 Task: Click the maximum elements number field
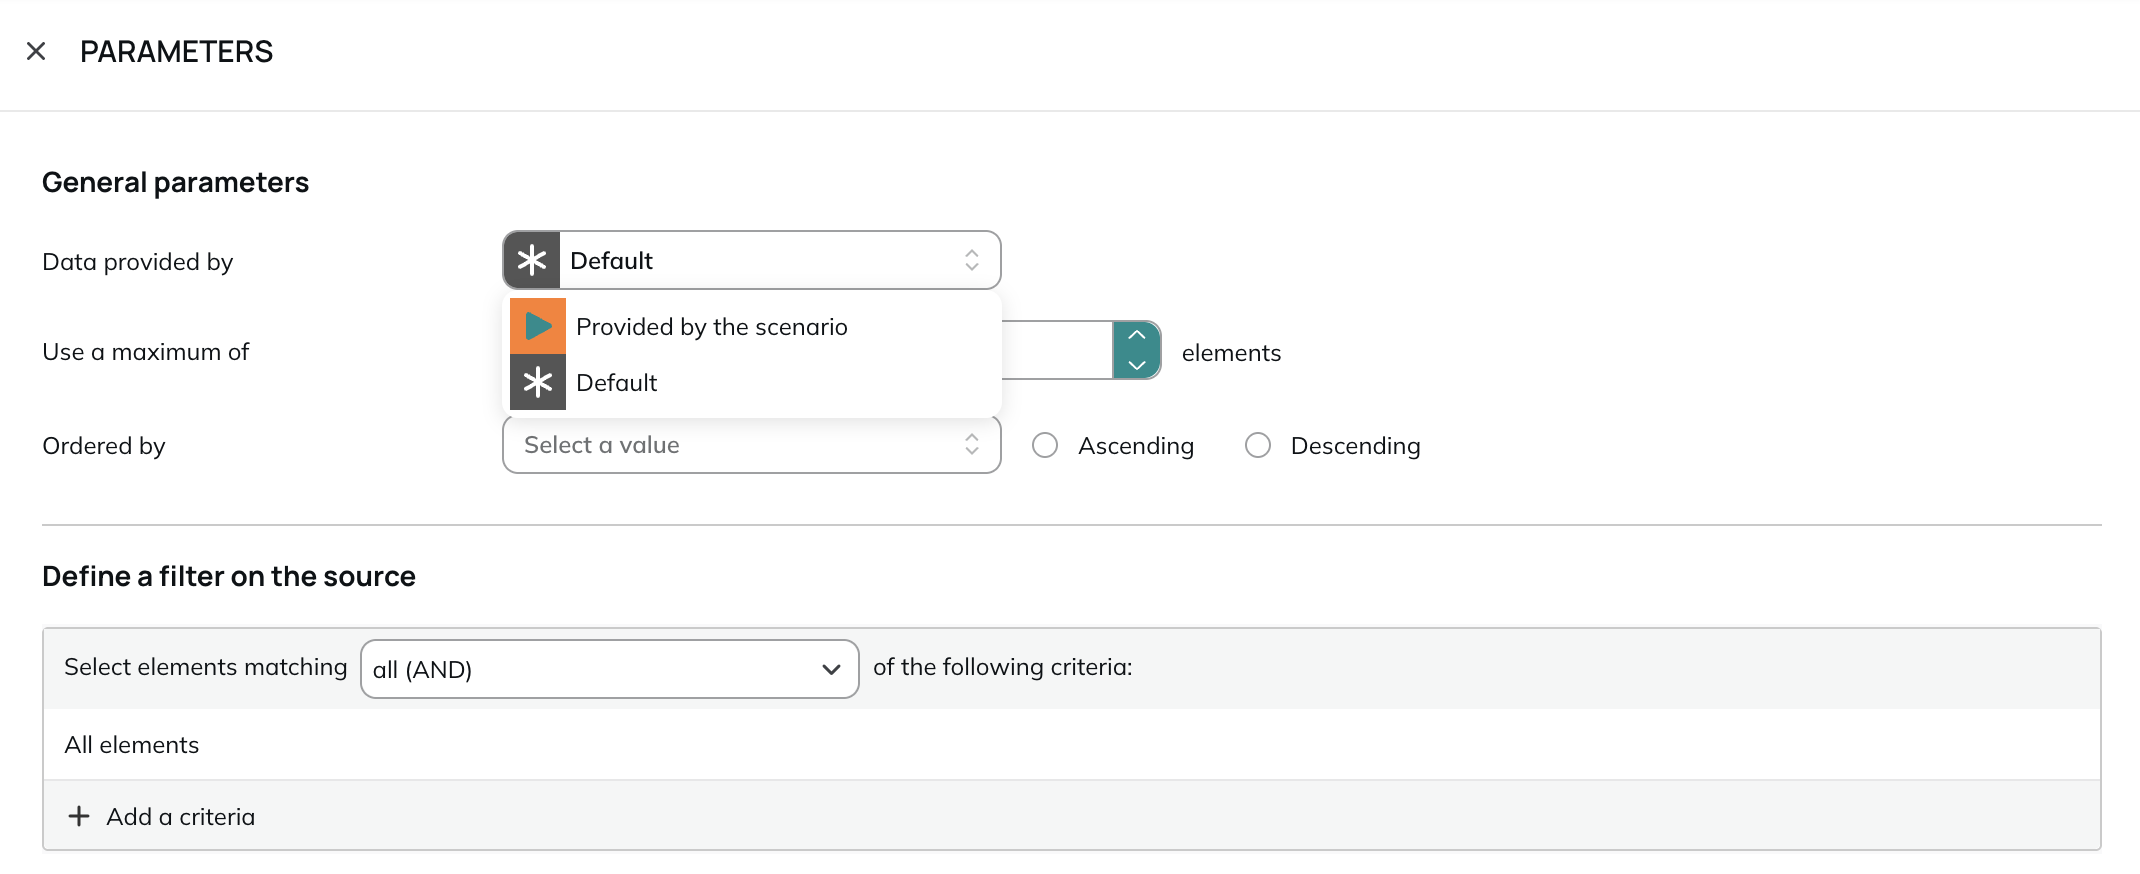click(x=1057, y=350)
